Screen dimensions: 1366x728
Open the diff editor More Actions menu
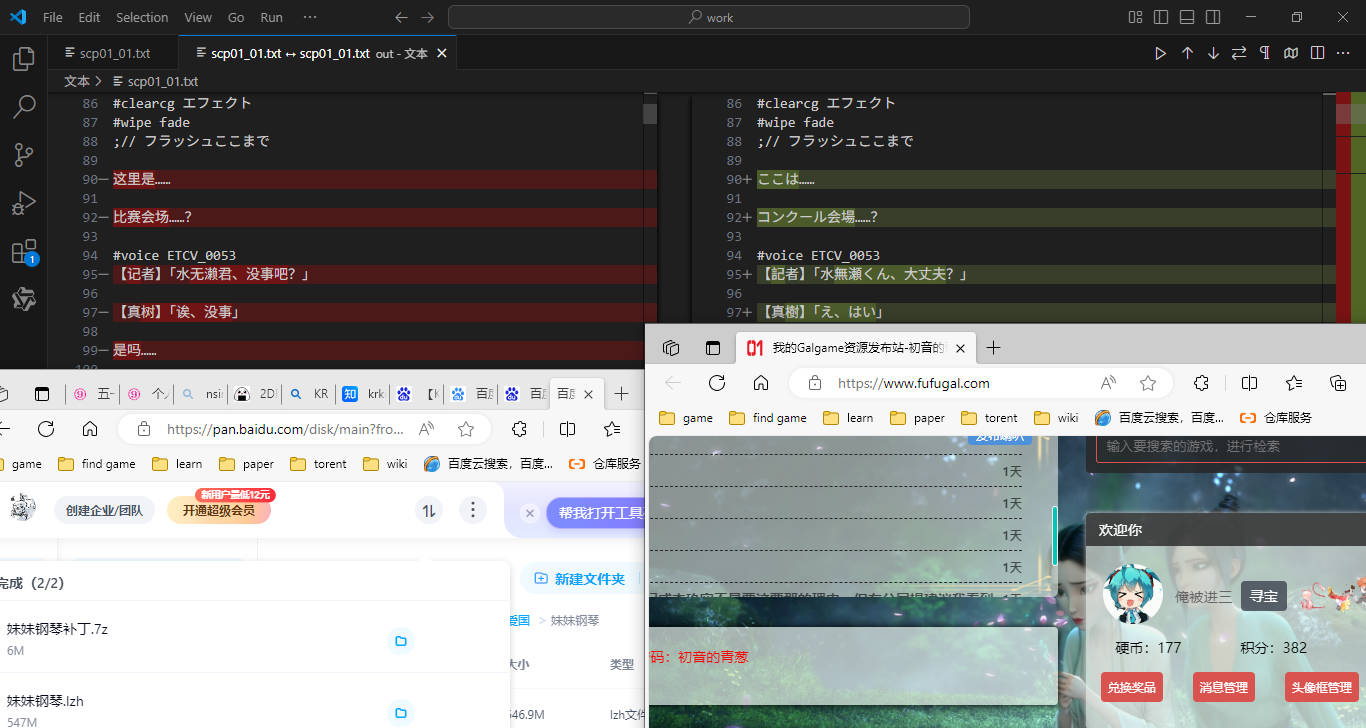pos(1343,53)
